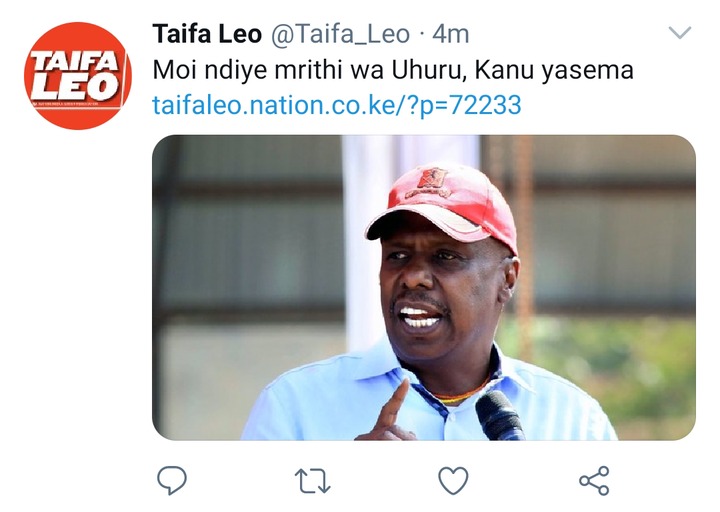The height and width of the screenshot is (512, 720).
Task: Click the reply speech bubble icon
Action: click(172, 480)
